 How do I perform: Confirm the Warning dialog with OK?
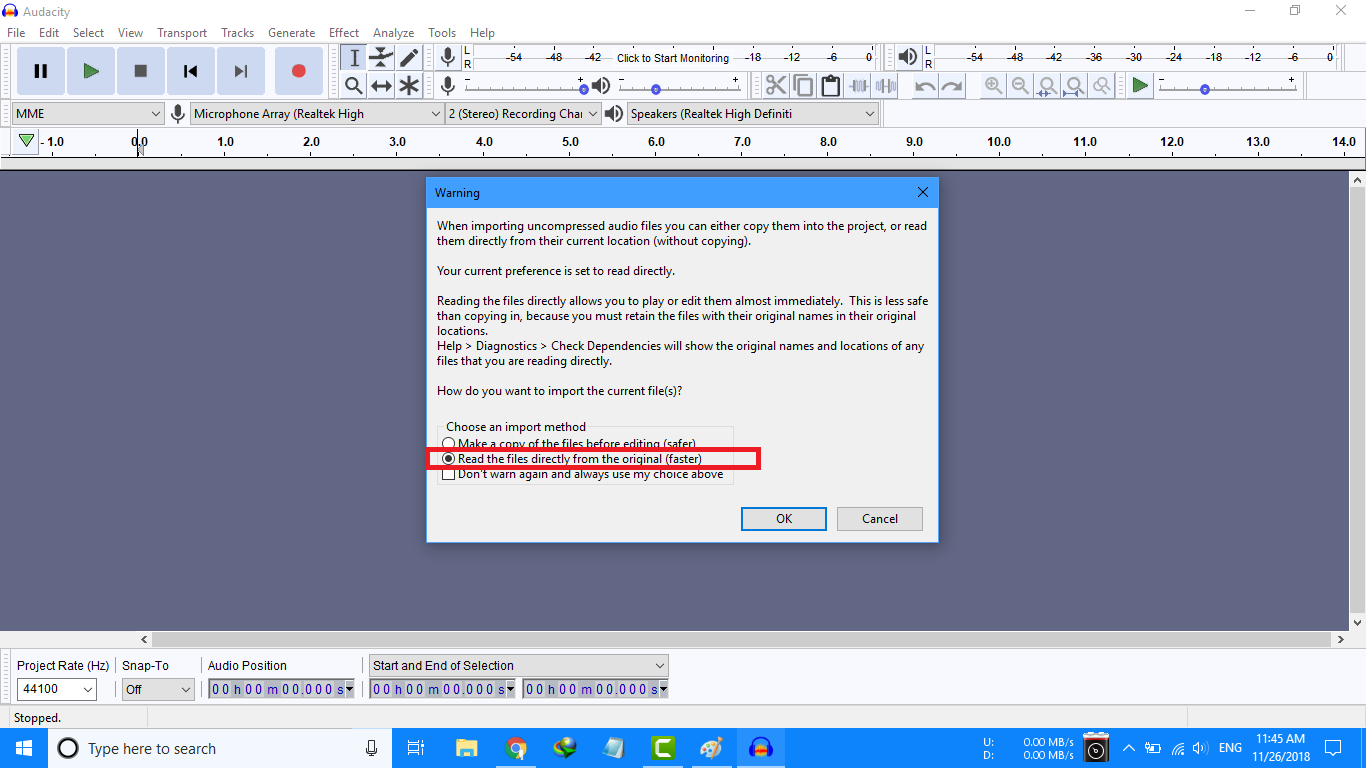pyautogui.click(x=784, y=519)
